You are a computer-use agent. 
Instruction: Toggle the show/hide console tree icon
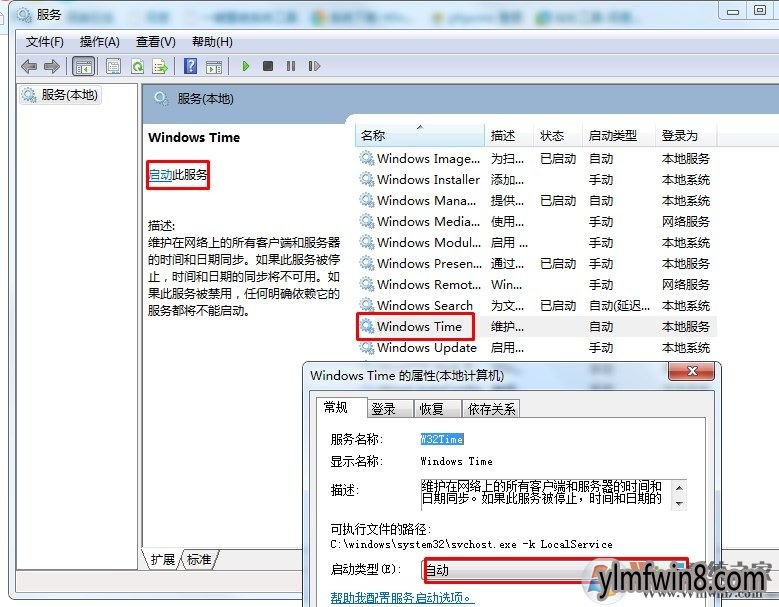(x=83, y=66)
